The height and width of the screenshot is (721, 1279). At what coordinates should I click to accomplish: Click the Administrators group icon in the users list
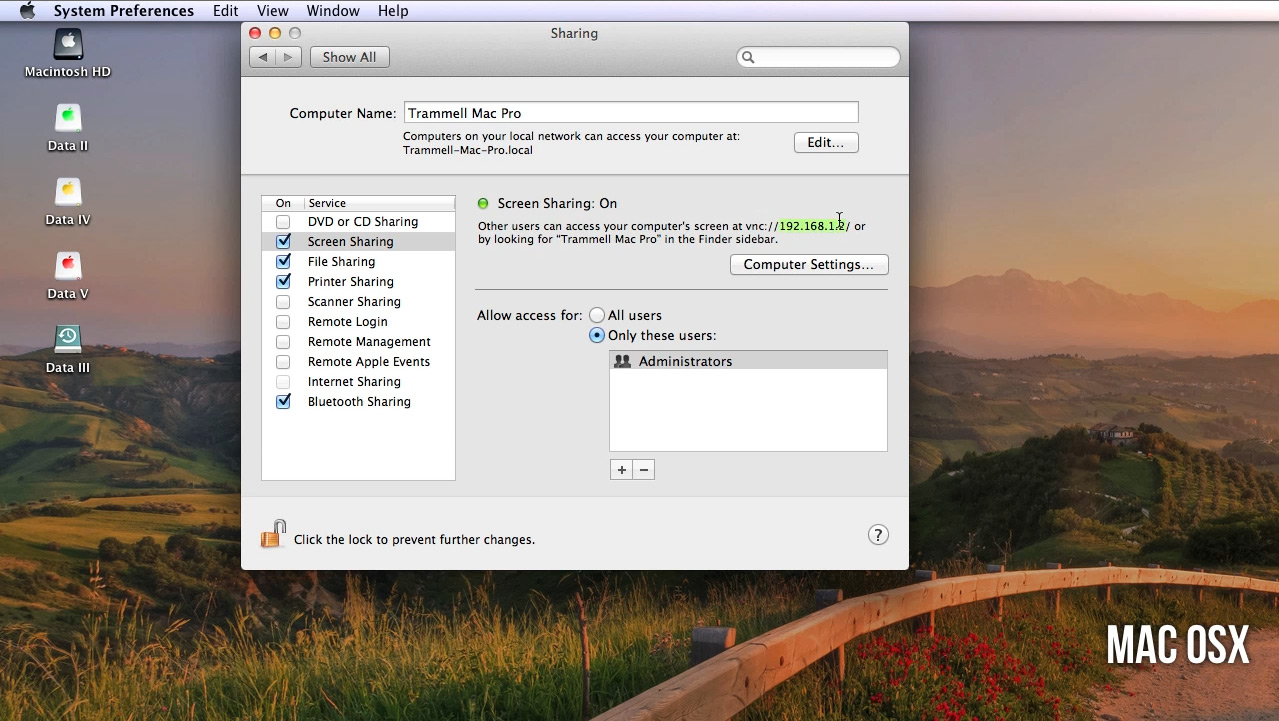click(624, 361)
